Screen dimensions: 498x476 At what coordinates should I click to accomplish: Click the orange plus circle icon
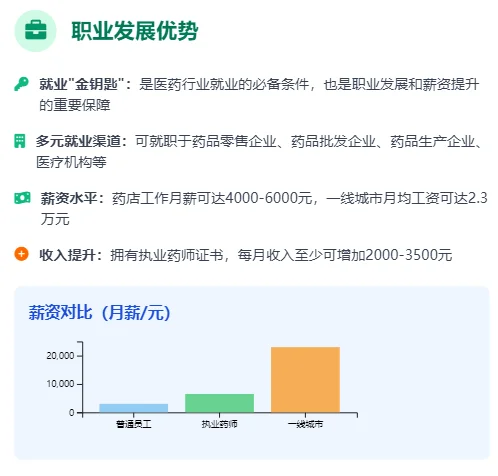point(21,254)
